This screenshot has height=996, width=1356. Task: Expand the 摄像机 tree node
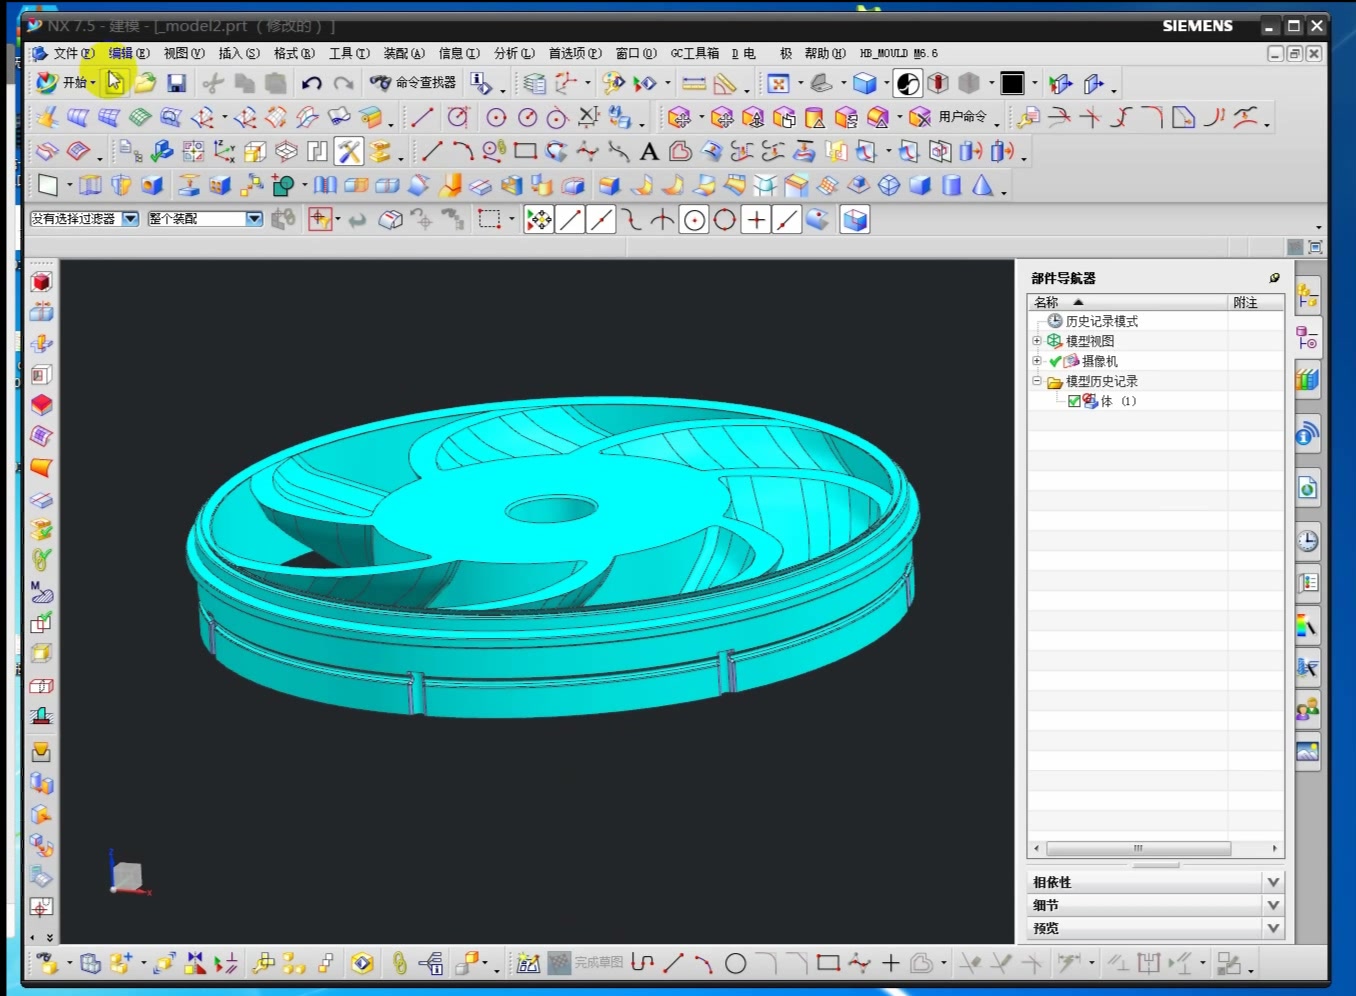(1037, 361)
